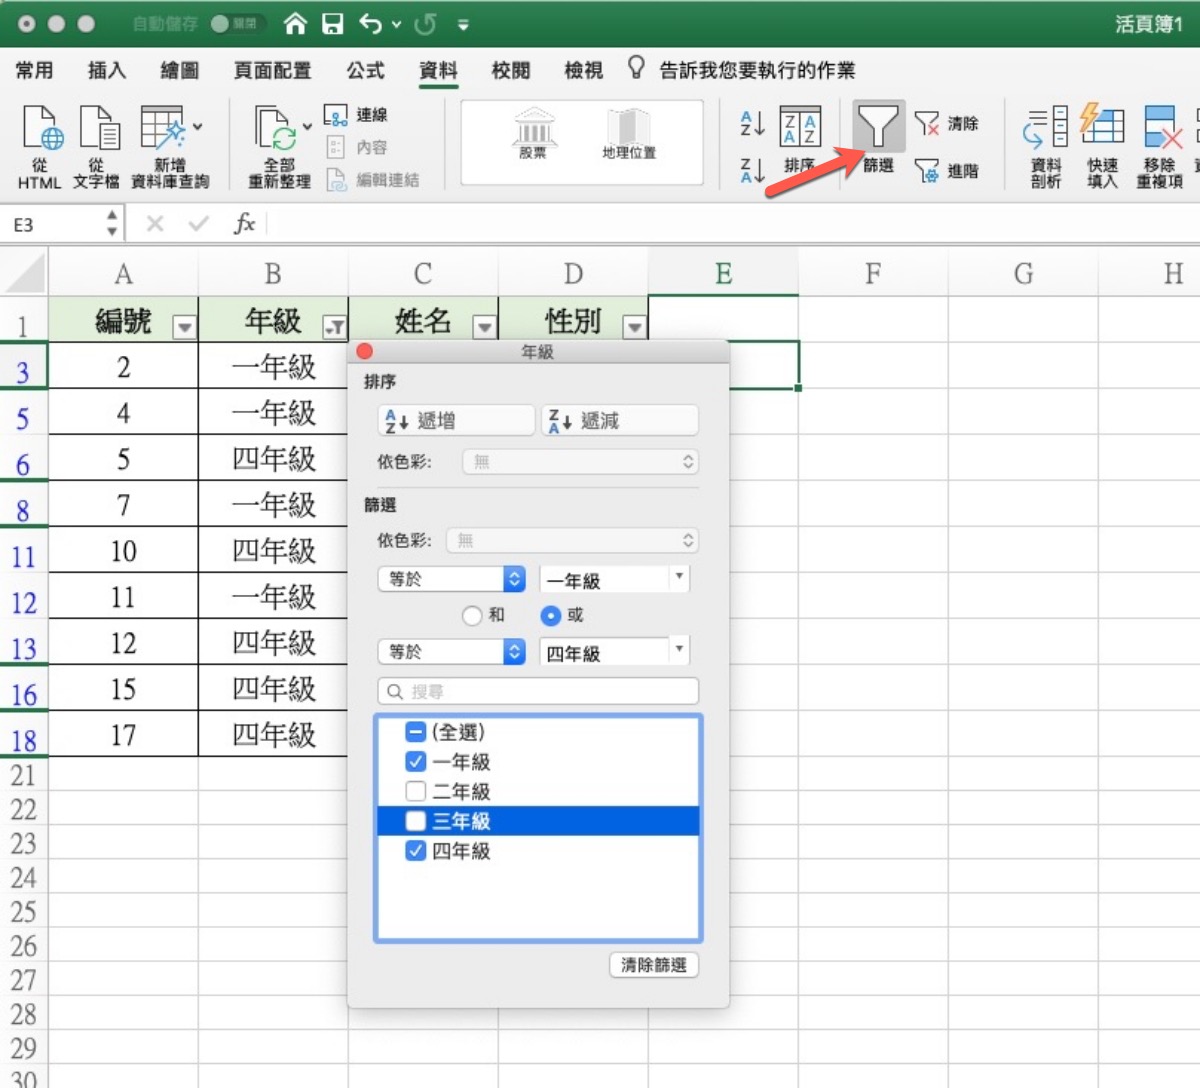Click the 清除篩選 (Clear Filter) button

pos(653,965)
